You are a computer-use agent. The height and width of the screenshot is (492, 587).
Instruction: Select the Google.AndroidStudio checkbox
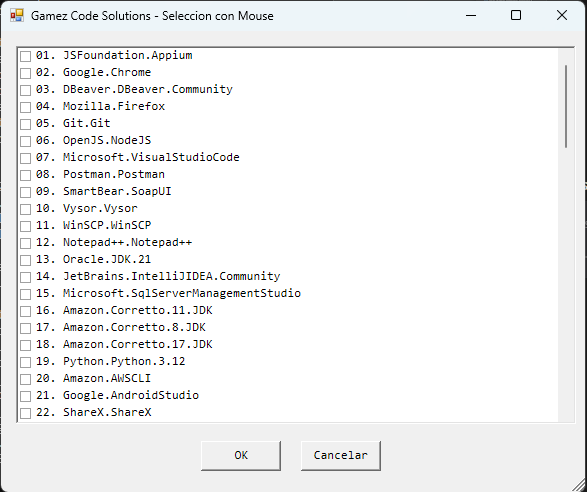point(25,396)
